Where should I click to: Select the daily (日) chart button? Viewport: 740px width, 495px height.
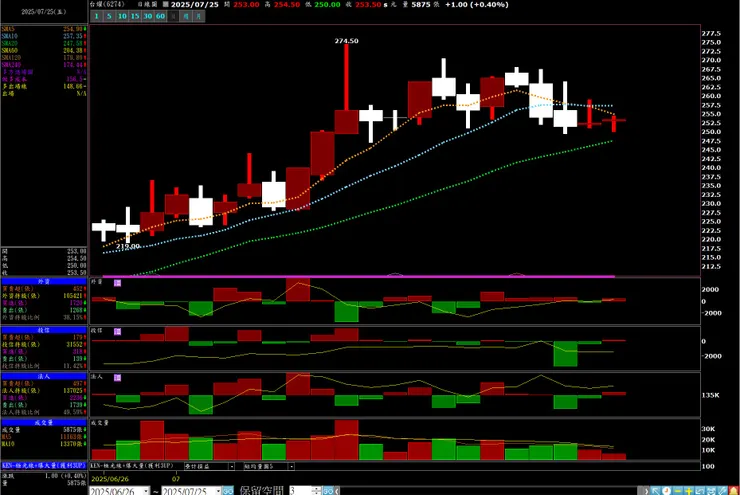click(173, 16)
